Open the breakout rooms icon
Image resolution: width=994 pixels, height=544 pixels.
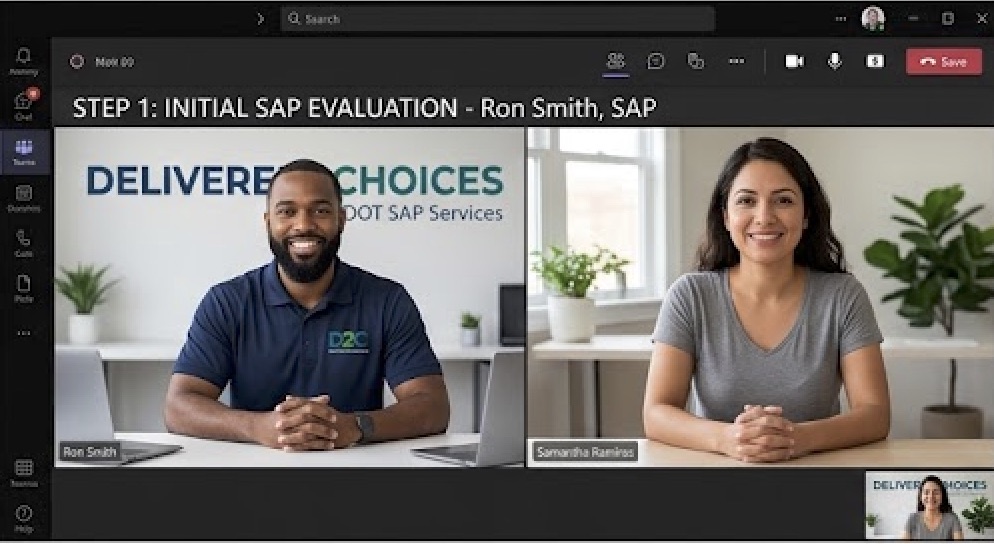695,62
